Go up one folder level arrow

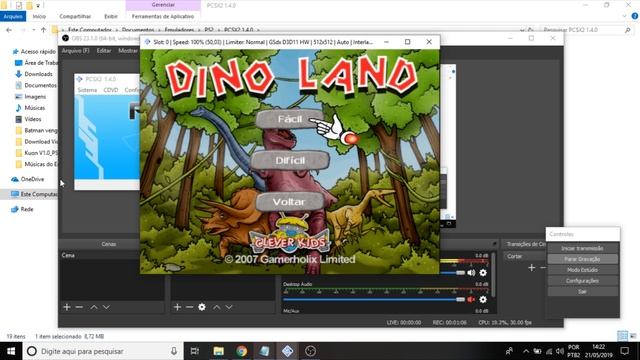43,30
